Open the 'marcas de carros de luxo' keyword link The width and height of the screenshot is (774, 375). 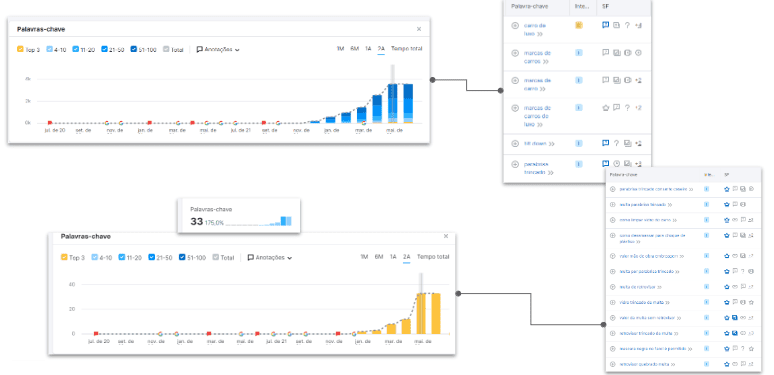538,116
